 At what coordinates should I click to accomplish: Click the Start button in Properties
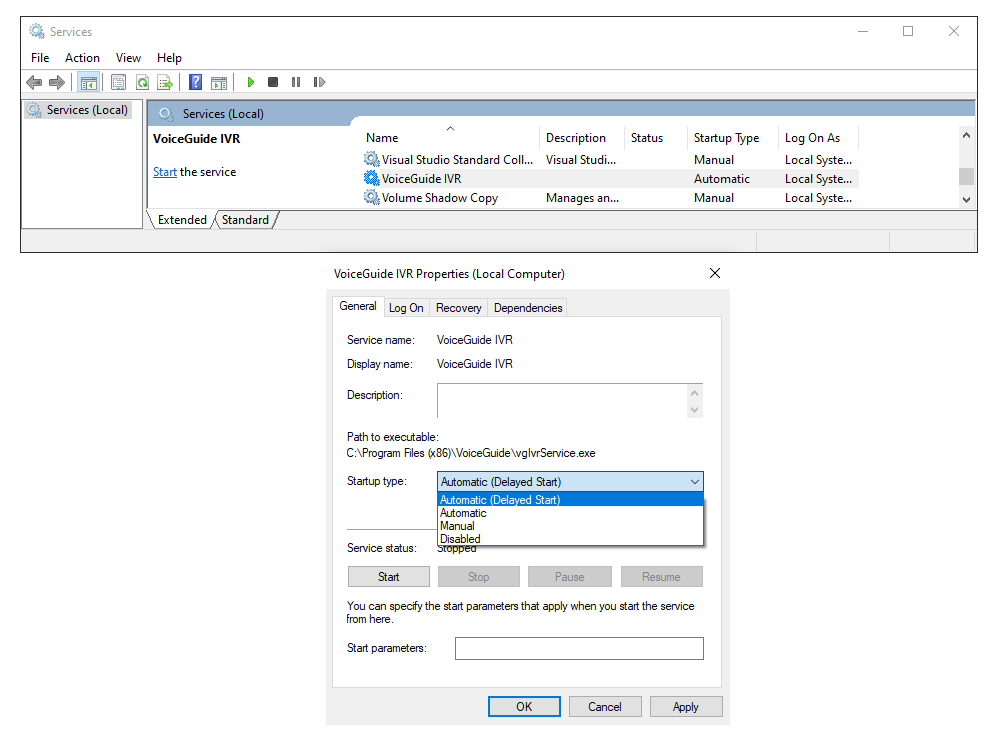tap(389, 577)
